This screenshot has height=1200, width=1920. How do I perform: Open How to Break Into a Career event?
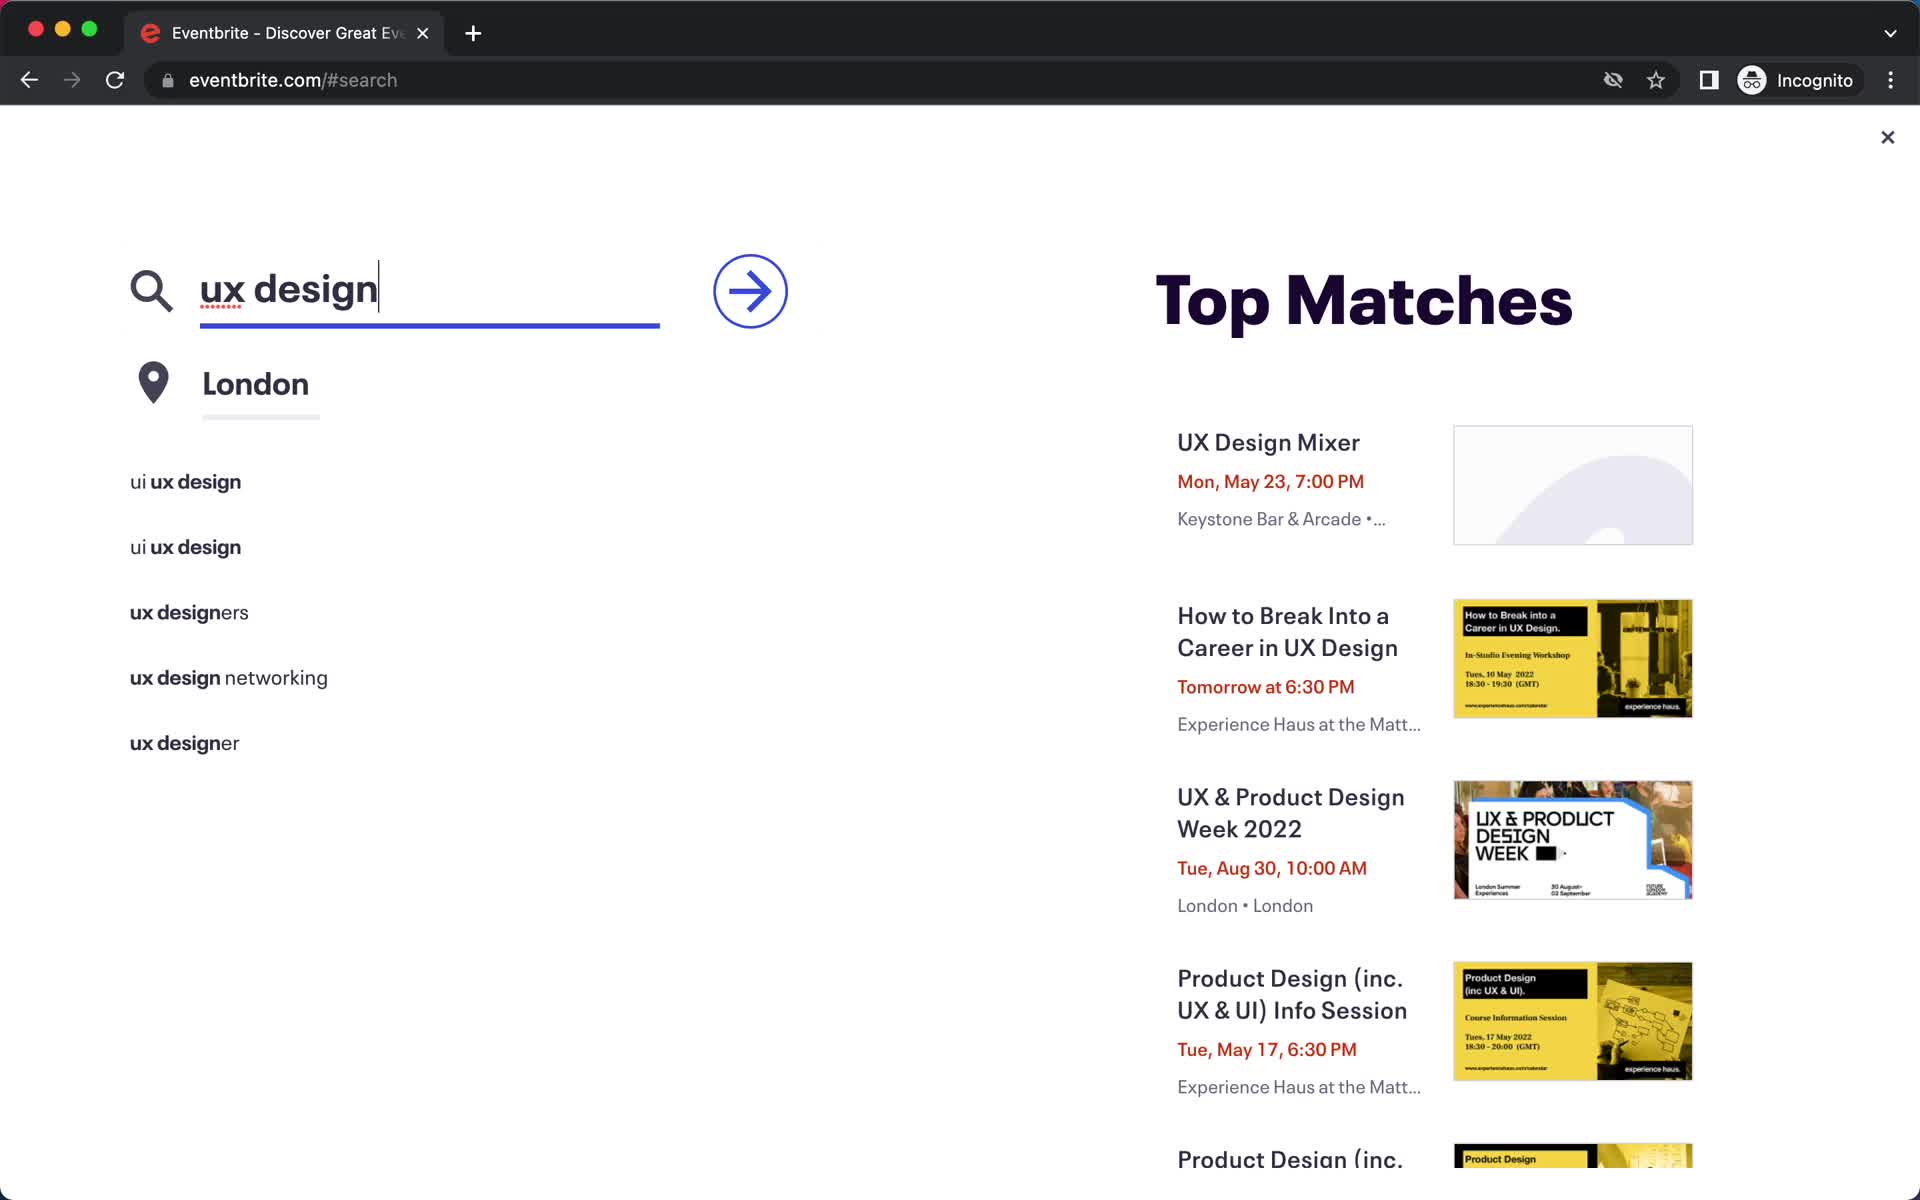(1287, 632)
